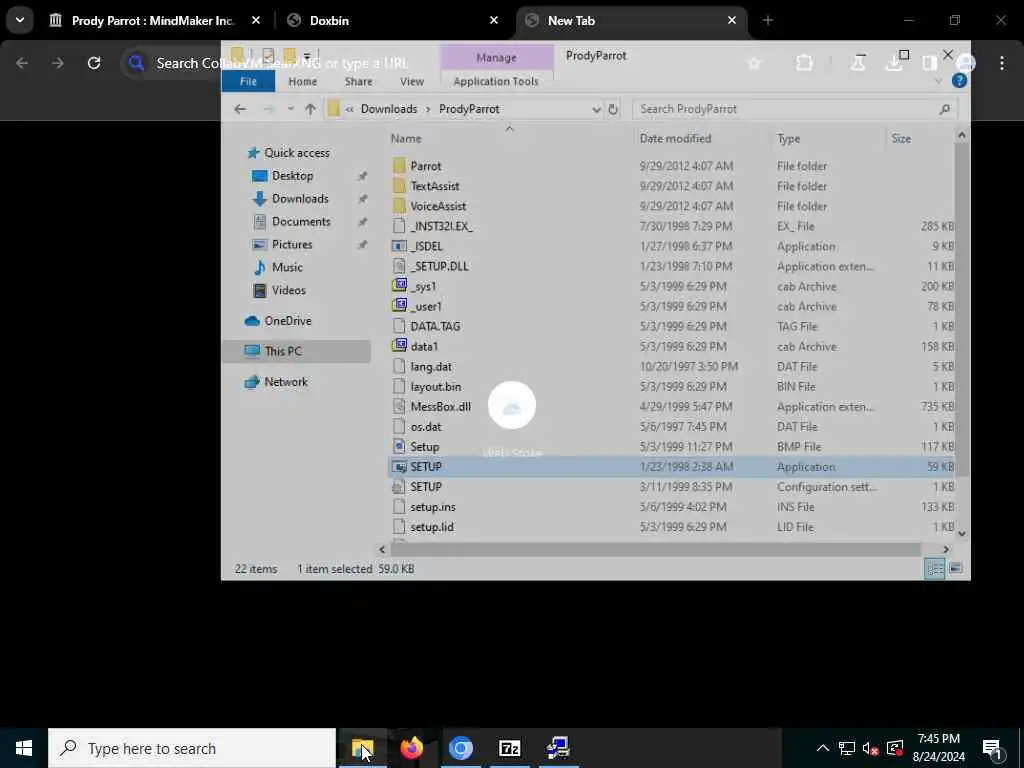
Task: Click the vertical scrollbar down arrow
Action: tap(961, 534)
